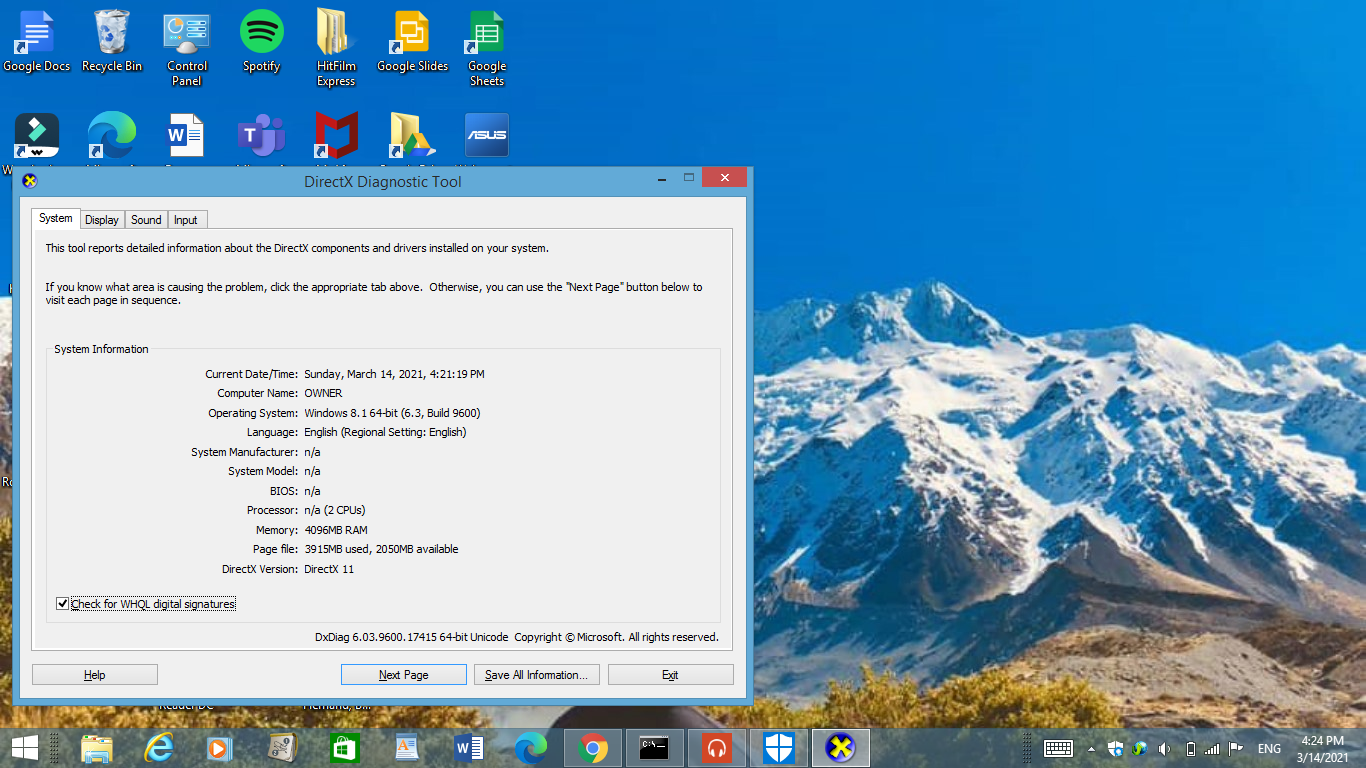Open Windows Defender from the taskbar
This screenshot has width=1366, height=768.
coord(779,747)
